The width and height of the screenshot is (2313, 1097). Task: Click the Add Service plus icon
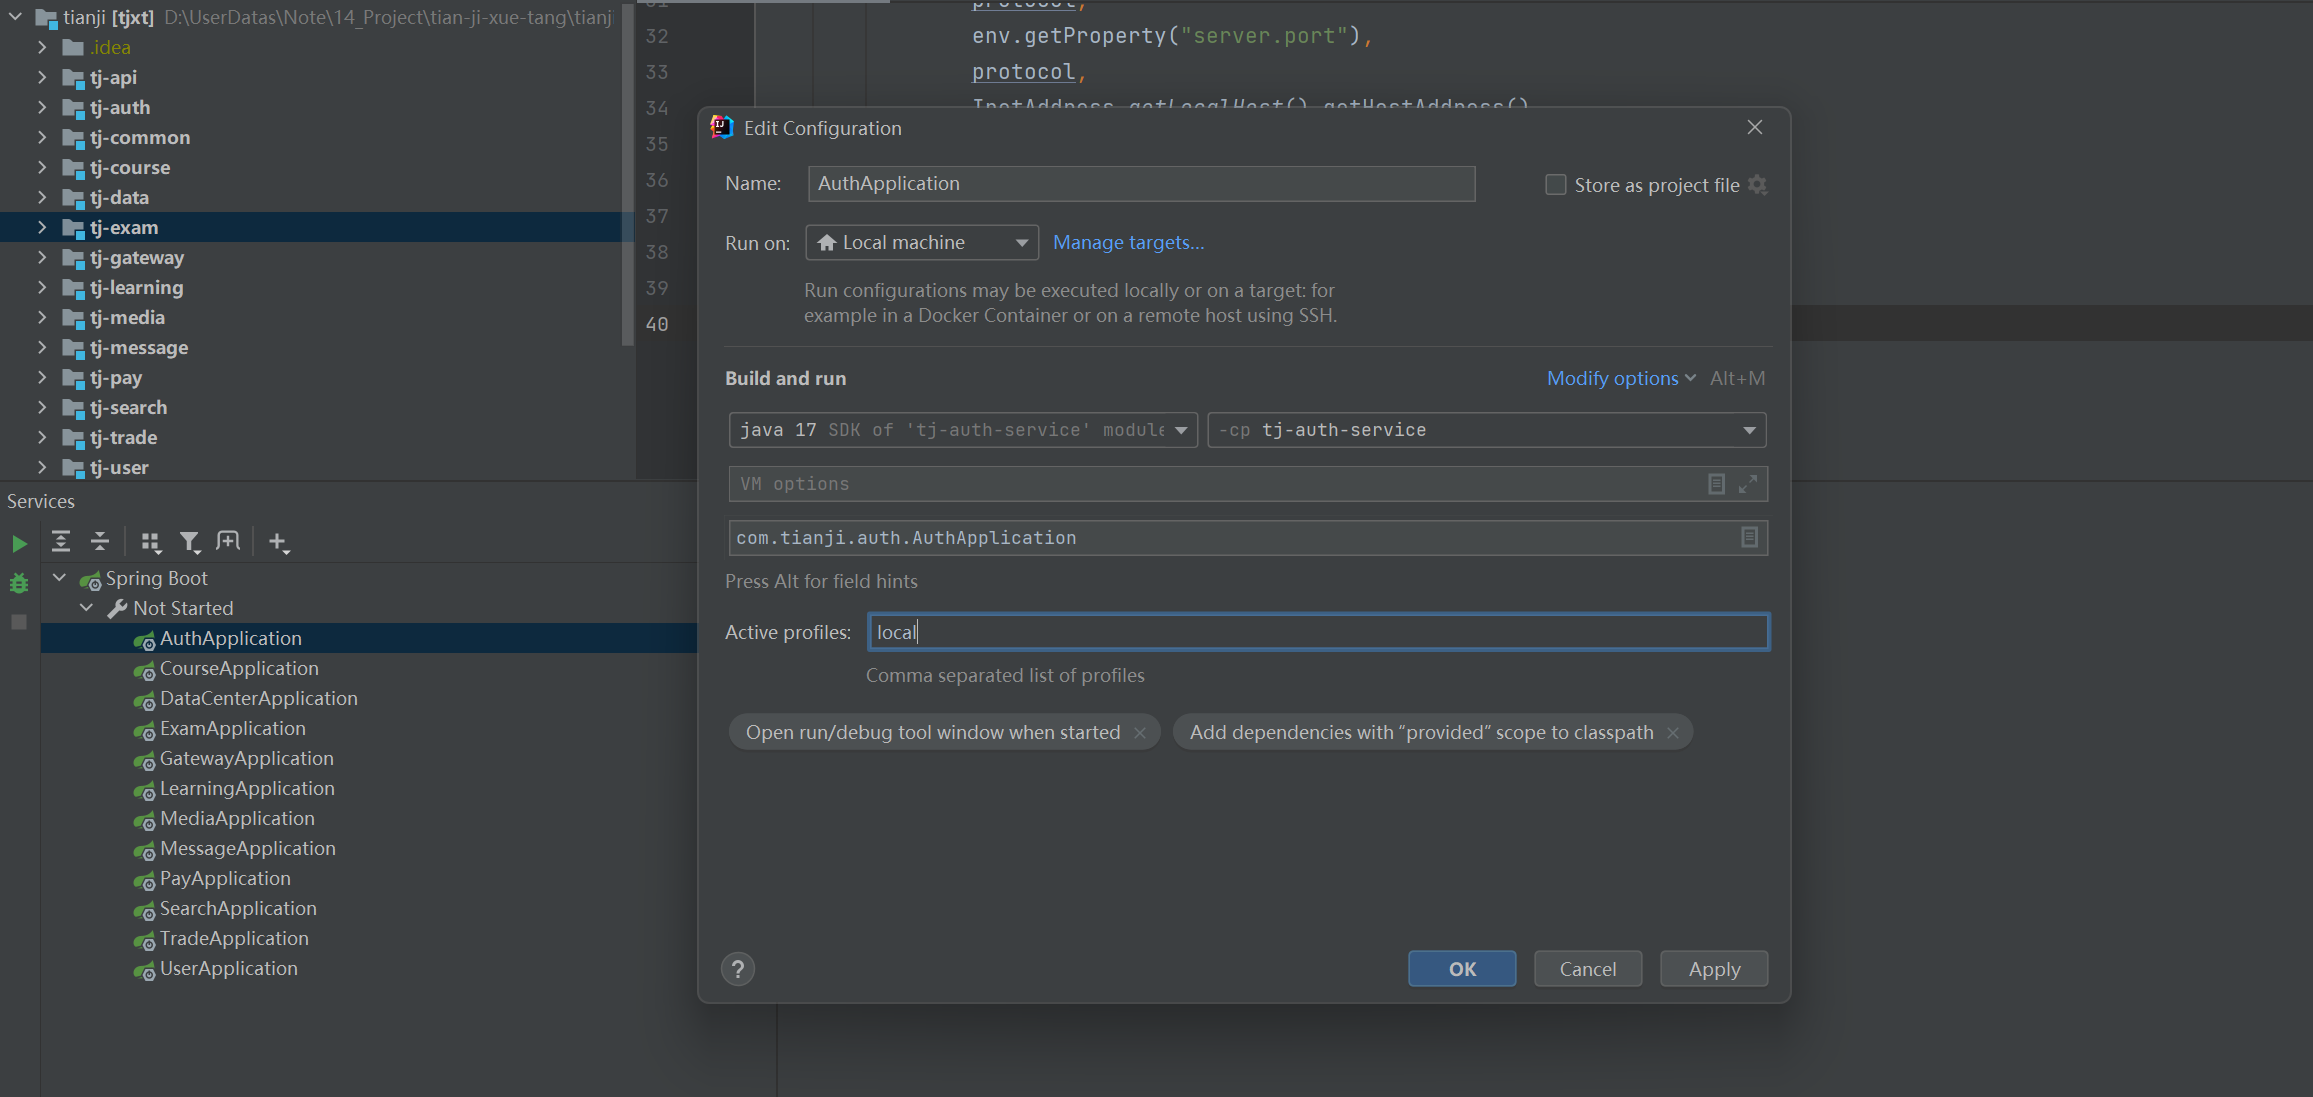[x=278, y=542]
